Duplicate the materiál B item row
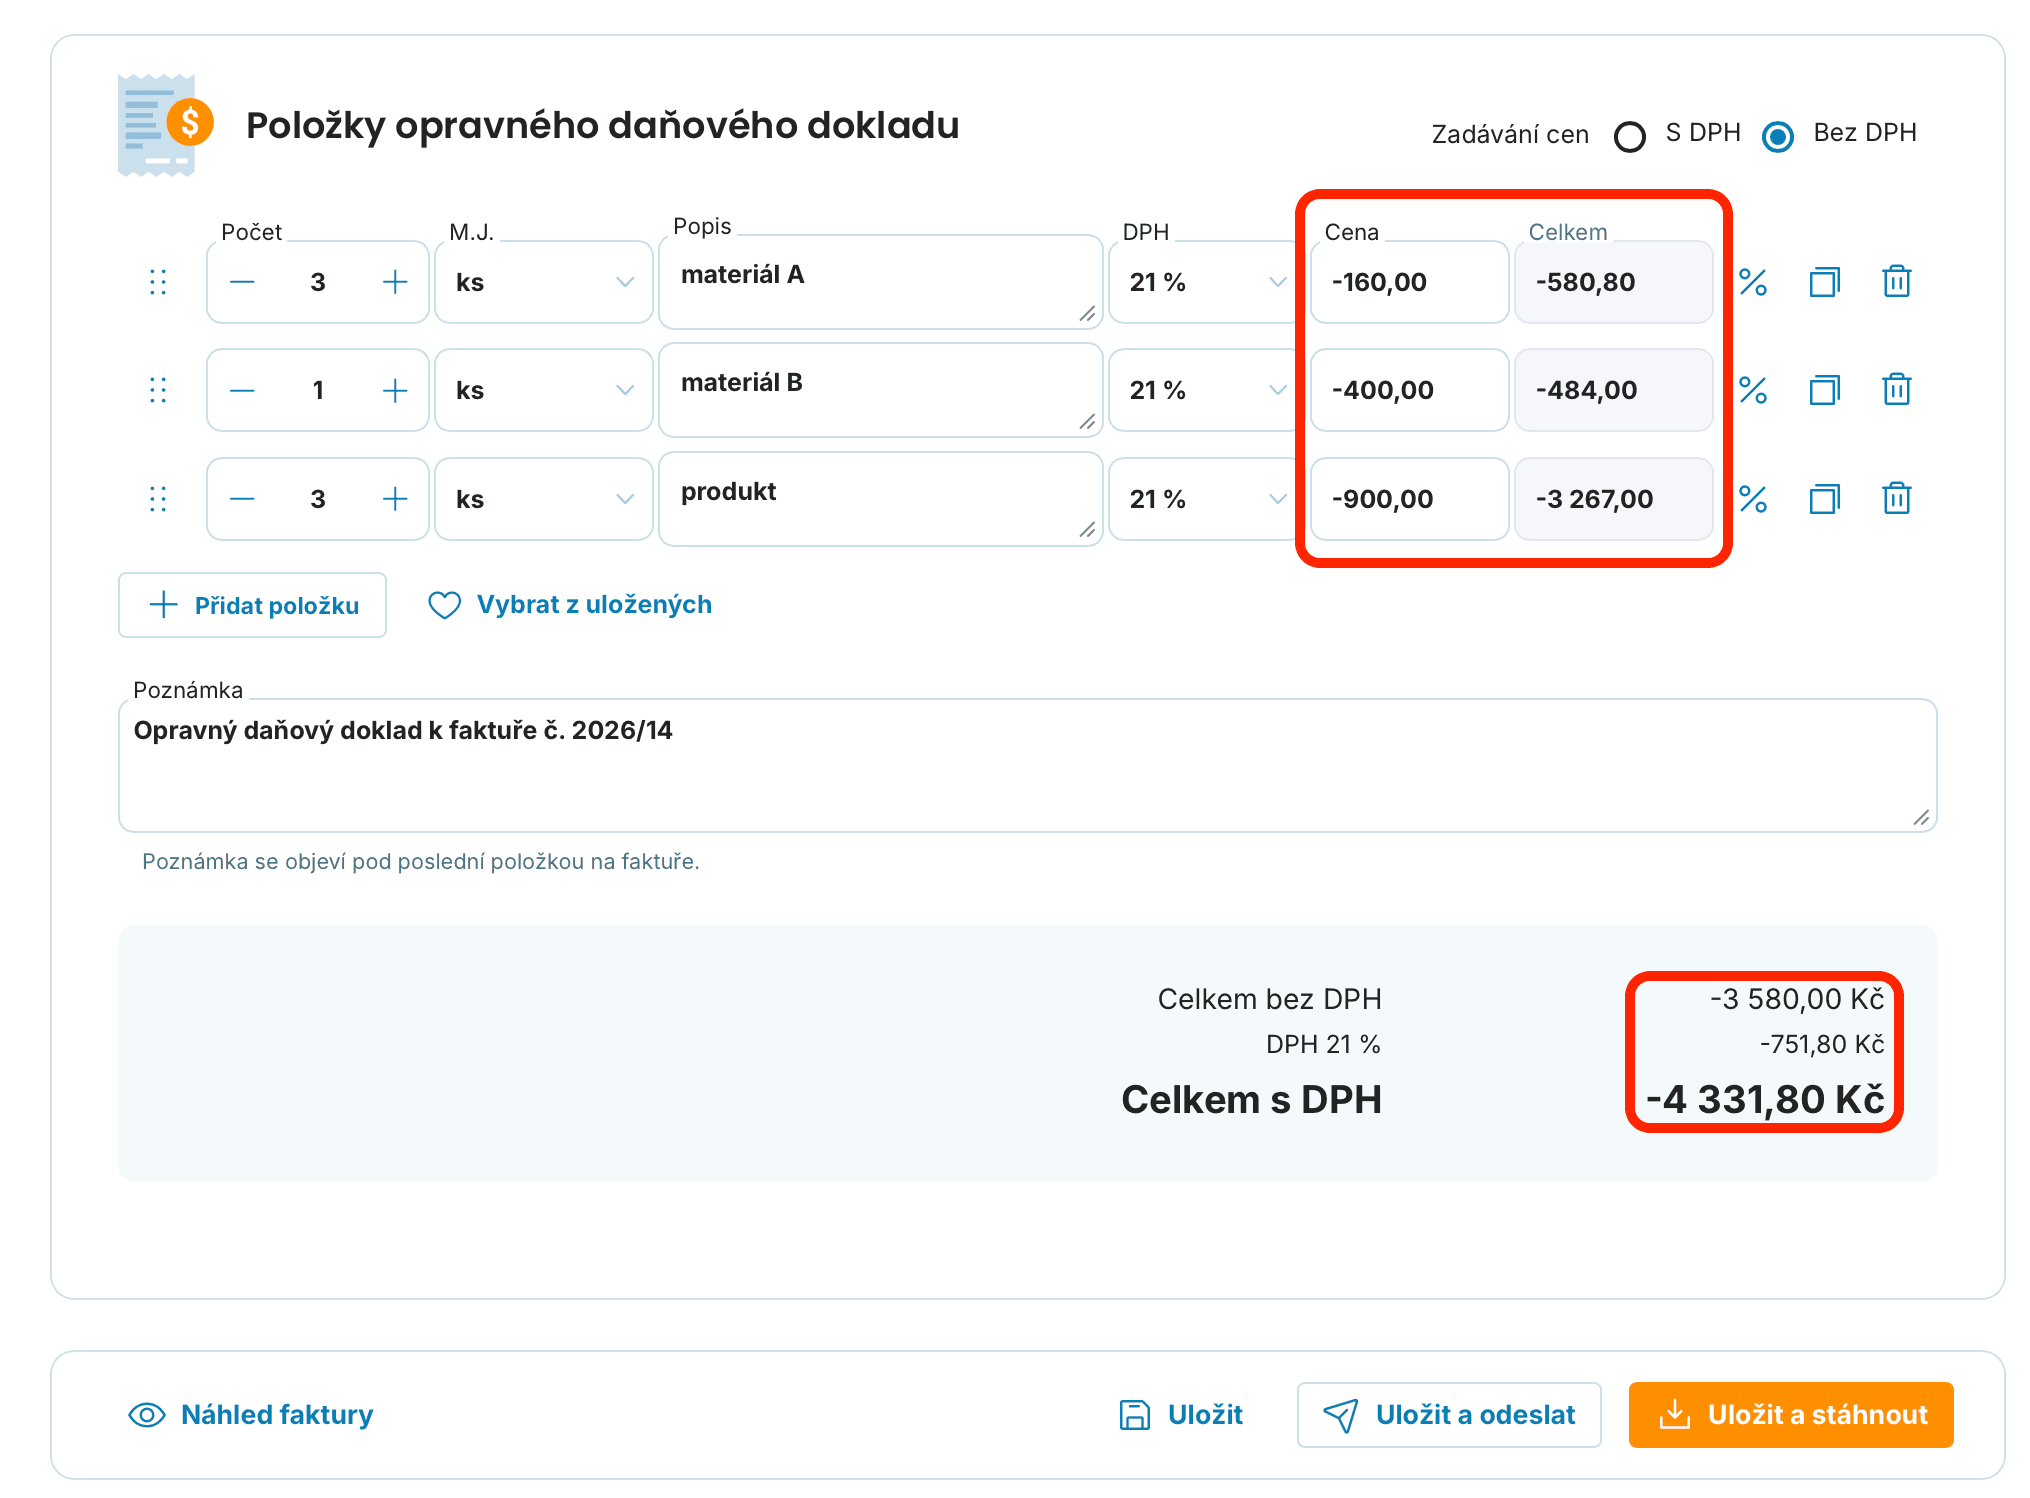The height and width of the screenshot is (1498, 2030). coord(1824,390)
